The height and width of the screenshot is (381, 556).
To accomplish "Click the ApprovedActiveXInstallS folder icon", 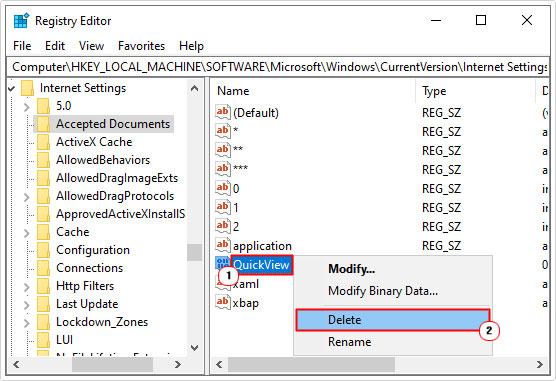I will 44,214.
